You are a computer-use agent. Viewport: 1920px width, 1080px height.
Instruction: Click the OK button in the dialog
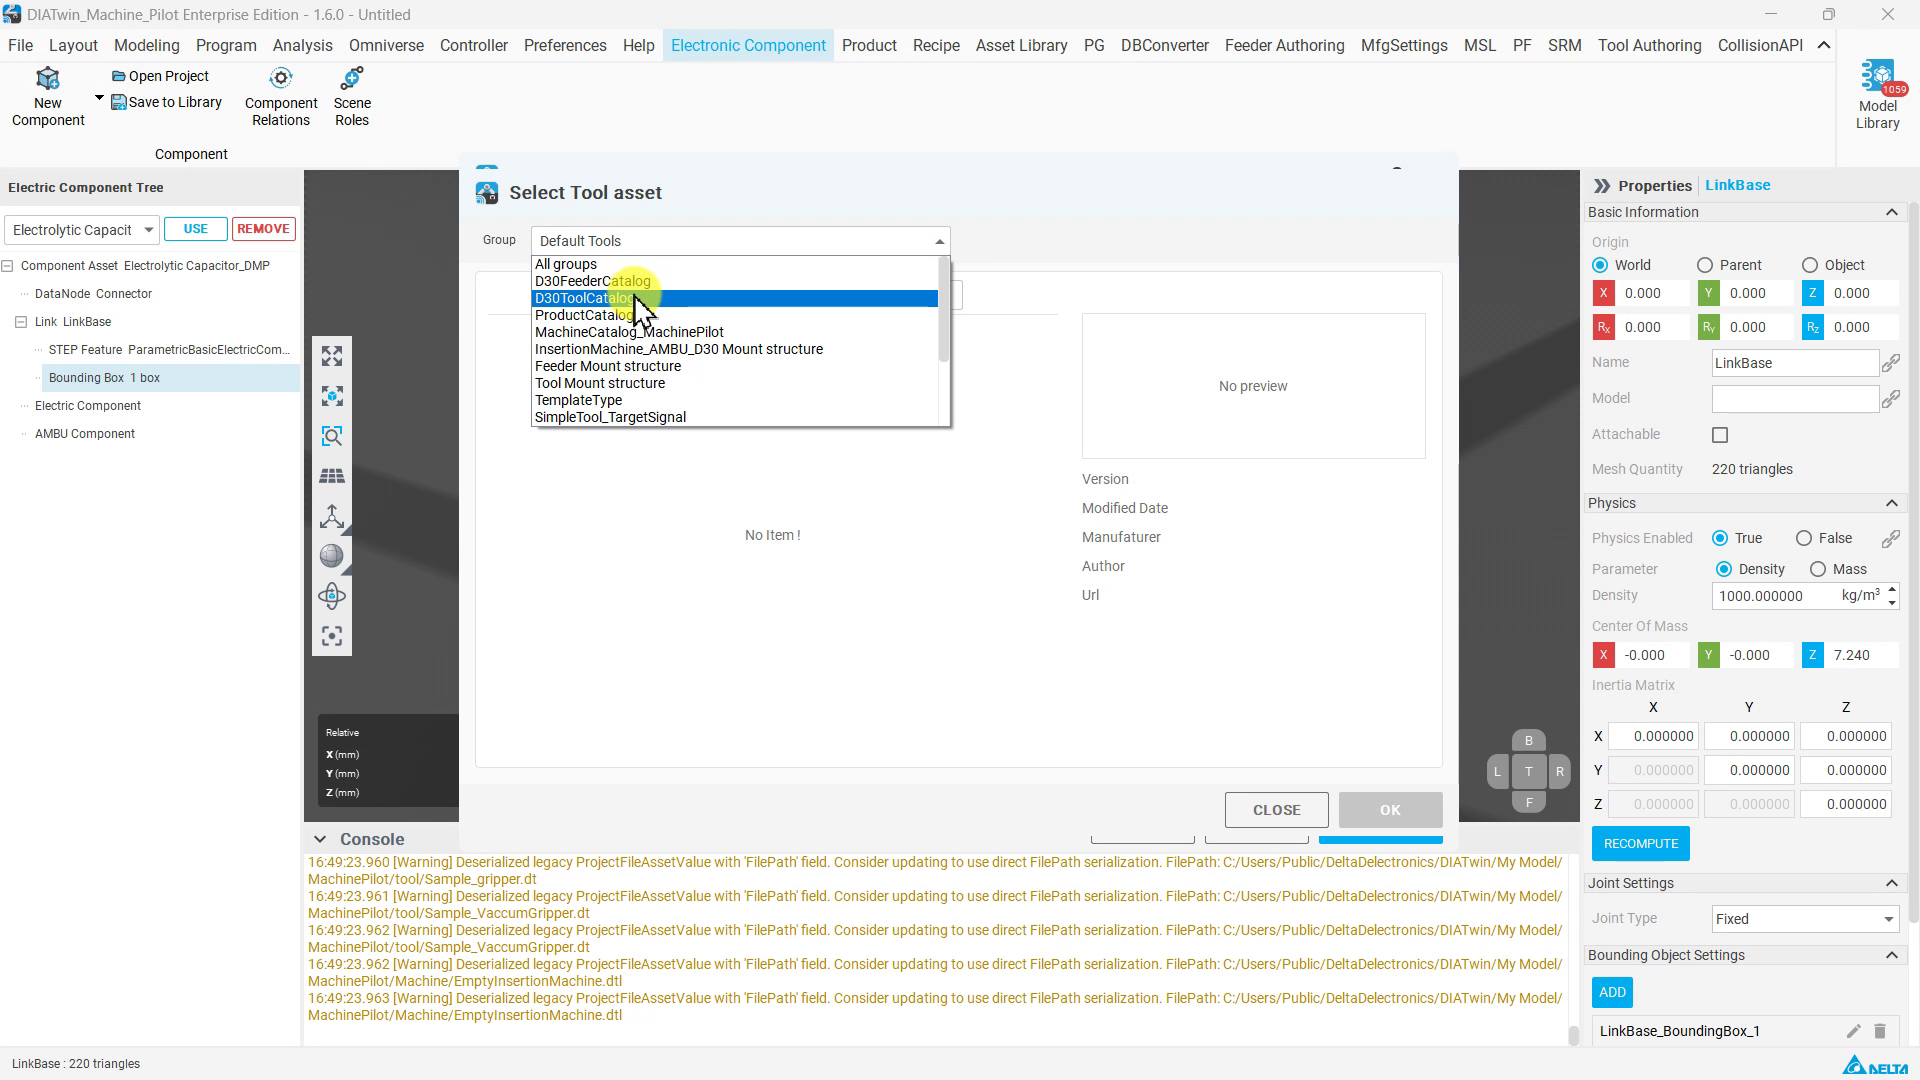pyautogui.click(x=1390, y=810)
